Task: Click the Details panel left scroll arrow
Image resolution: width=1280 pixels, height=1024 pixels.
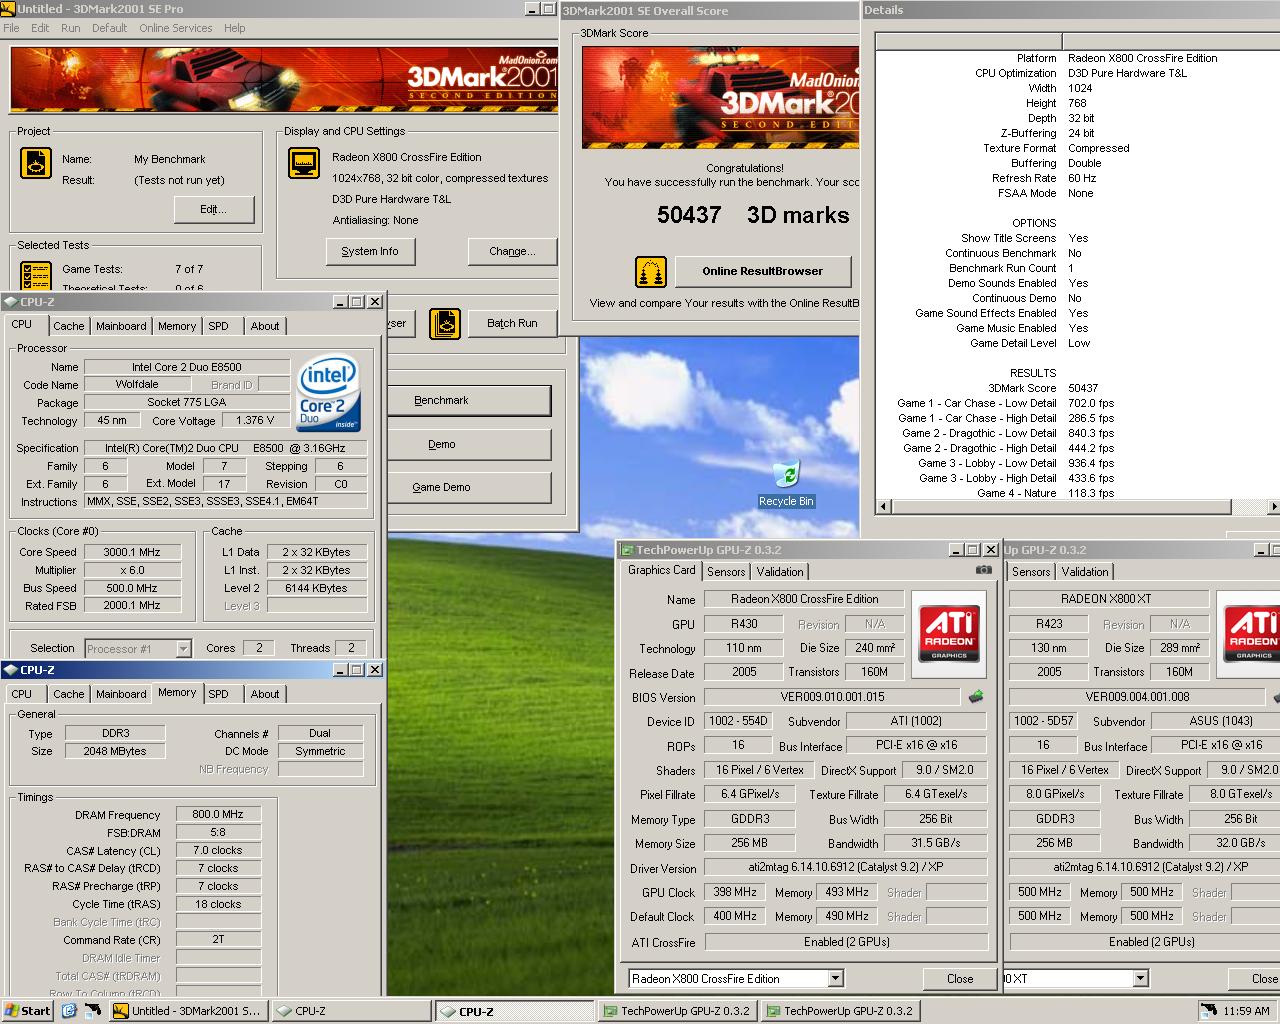Action: point(883,507)
